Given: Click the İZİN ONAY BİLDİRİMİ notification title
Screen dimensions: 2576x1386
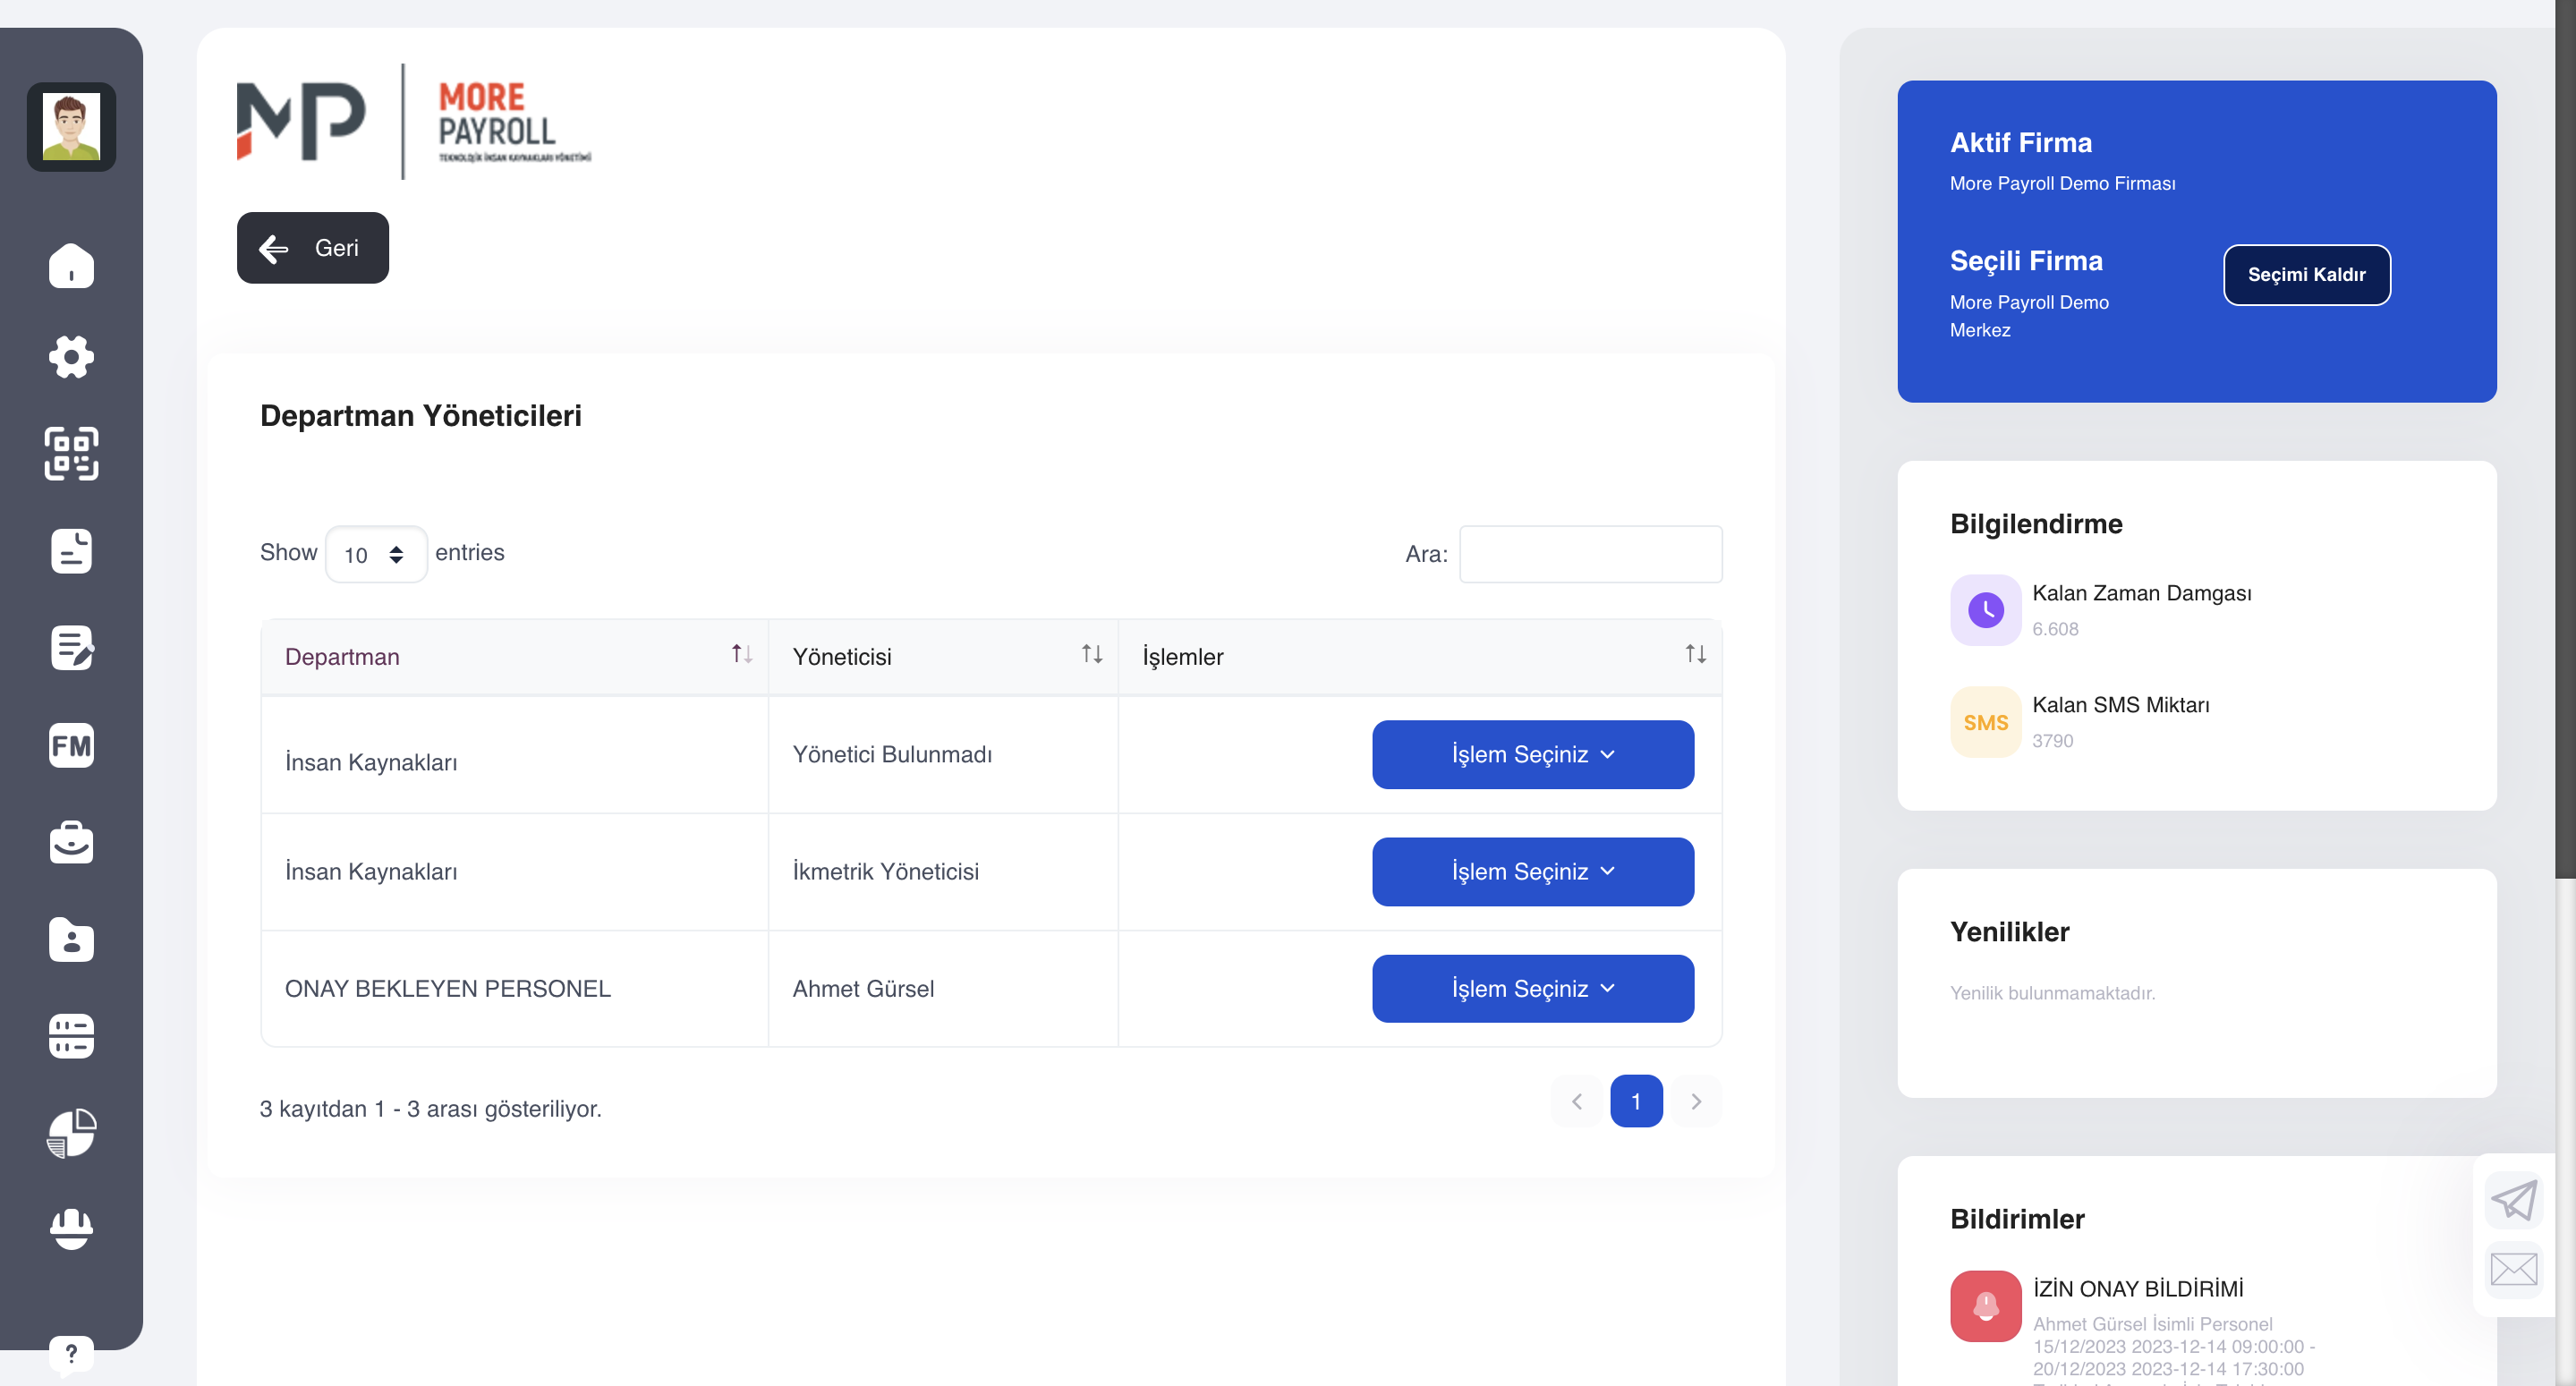Looking at the screenshot, I should pos(2138,1288).
